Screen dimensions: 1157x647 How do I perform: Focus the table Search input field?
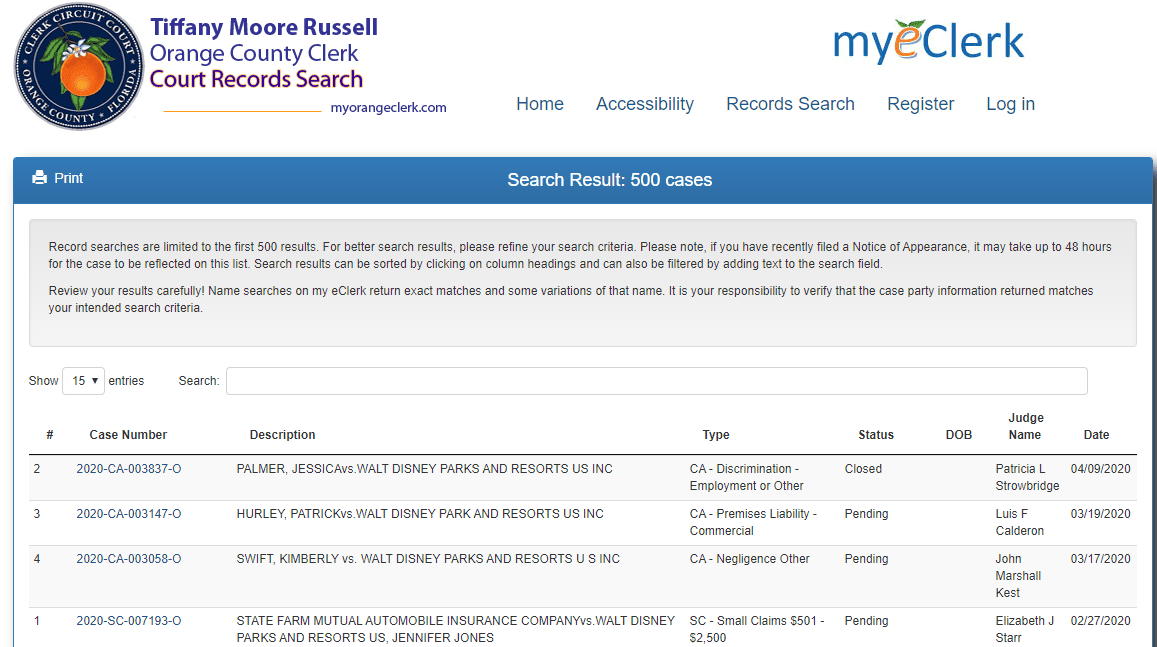(x=657, y=381)
